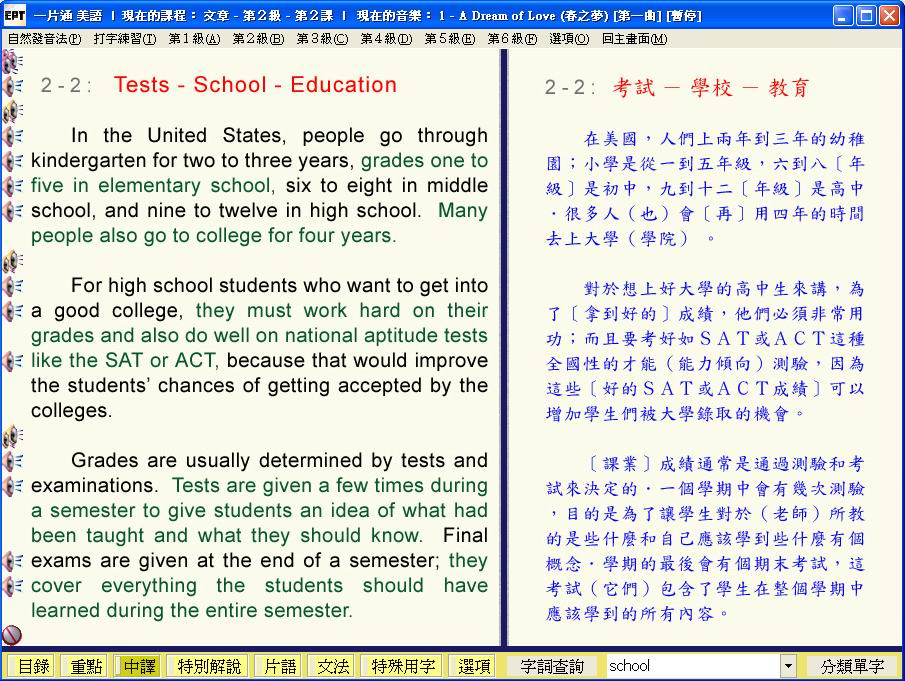Screen dimensions: 905x681
Task: Click speaker icon next to "kindergarten for two"
Action: click(x=12, y=161)
